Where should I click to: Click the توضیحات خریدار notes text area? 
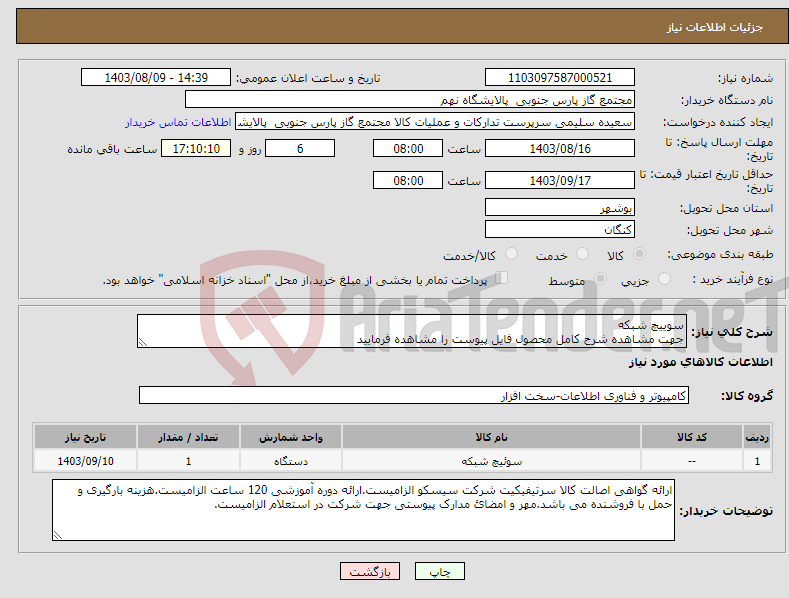pyautogui.click(x=363, y=510)
